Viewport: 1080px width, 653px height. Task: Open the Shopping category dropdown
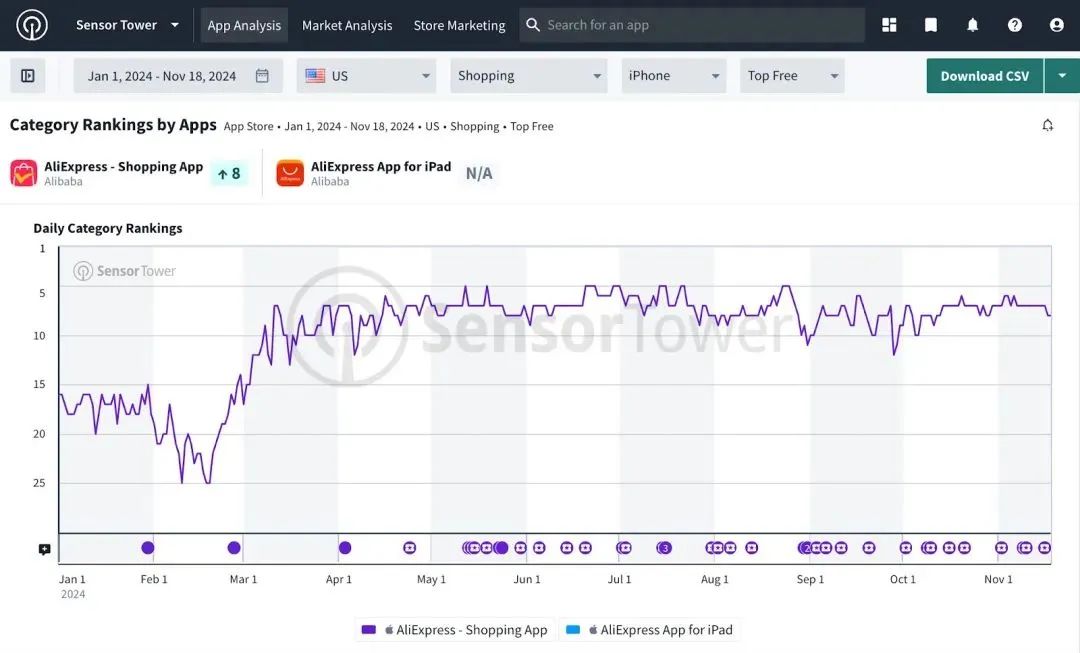coord(528,76)
